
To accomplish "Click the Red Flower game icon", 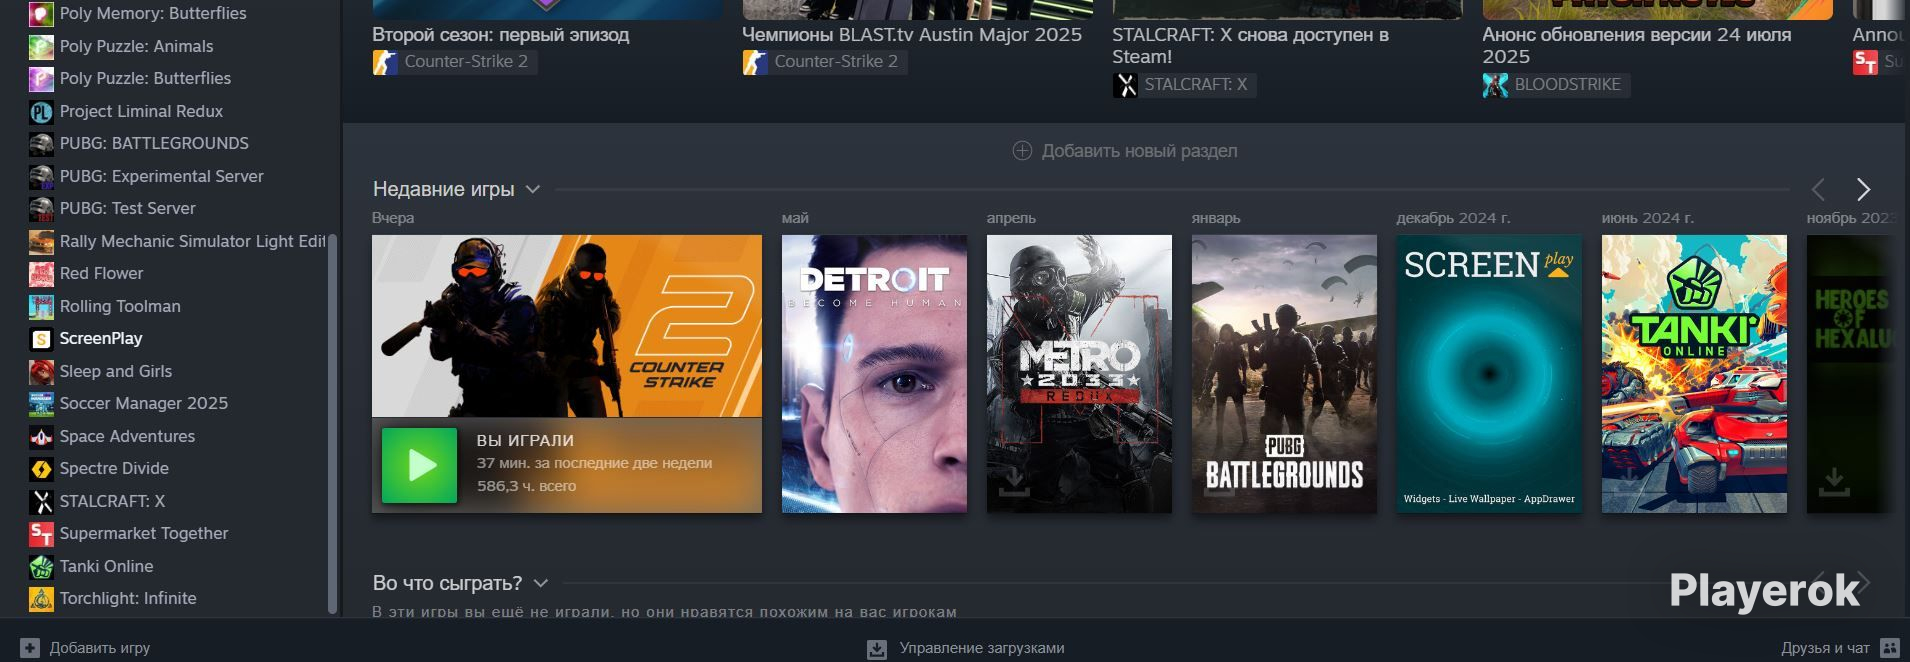I will (41, 273).
